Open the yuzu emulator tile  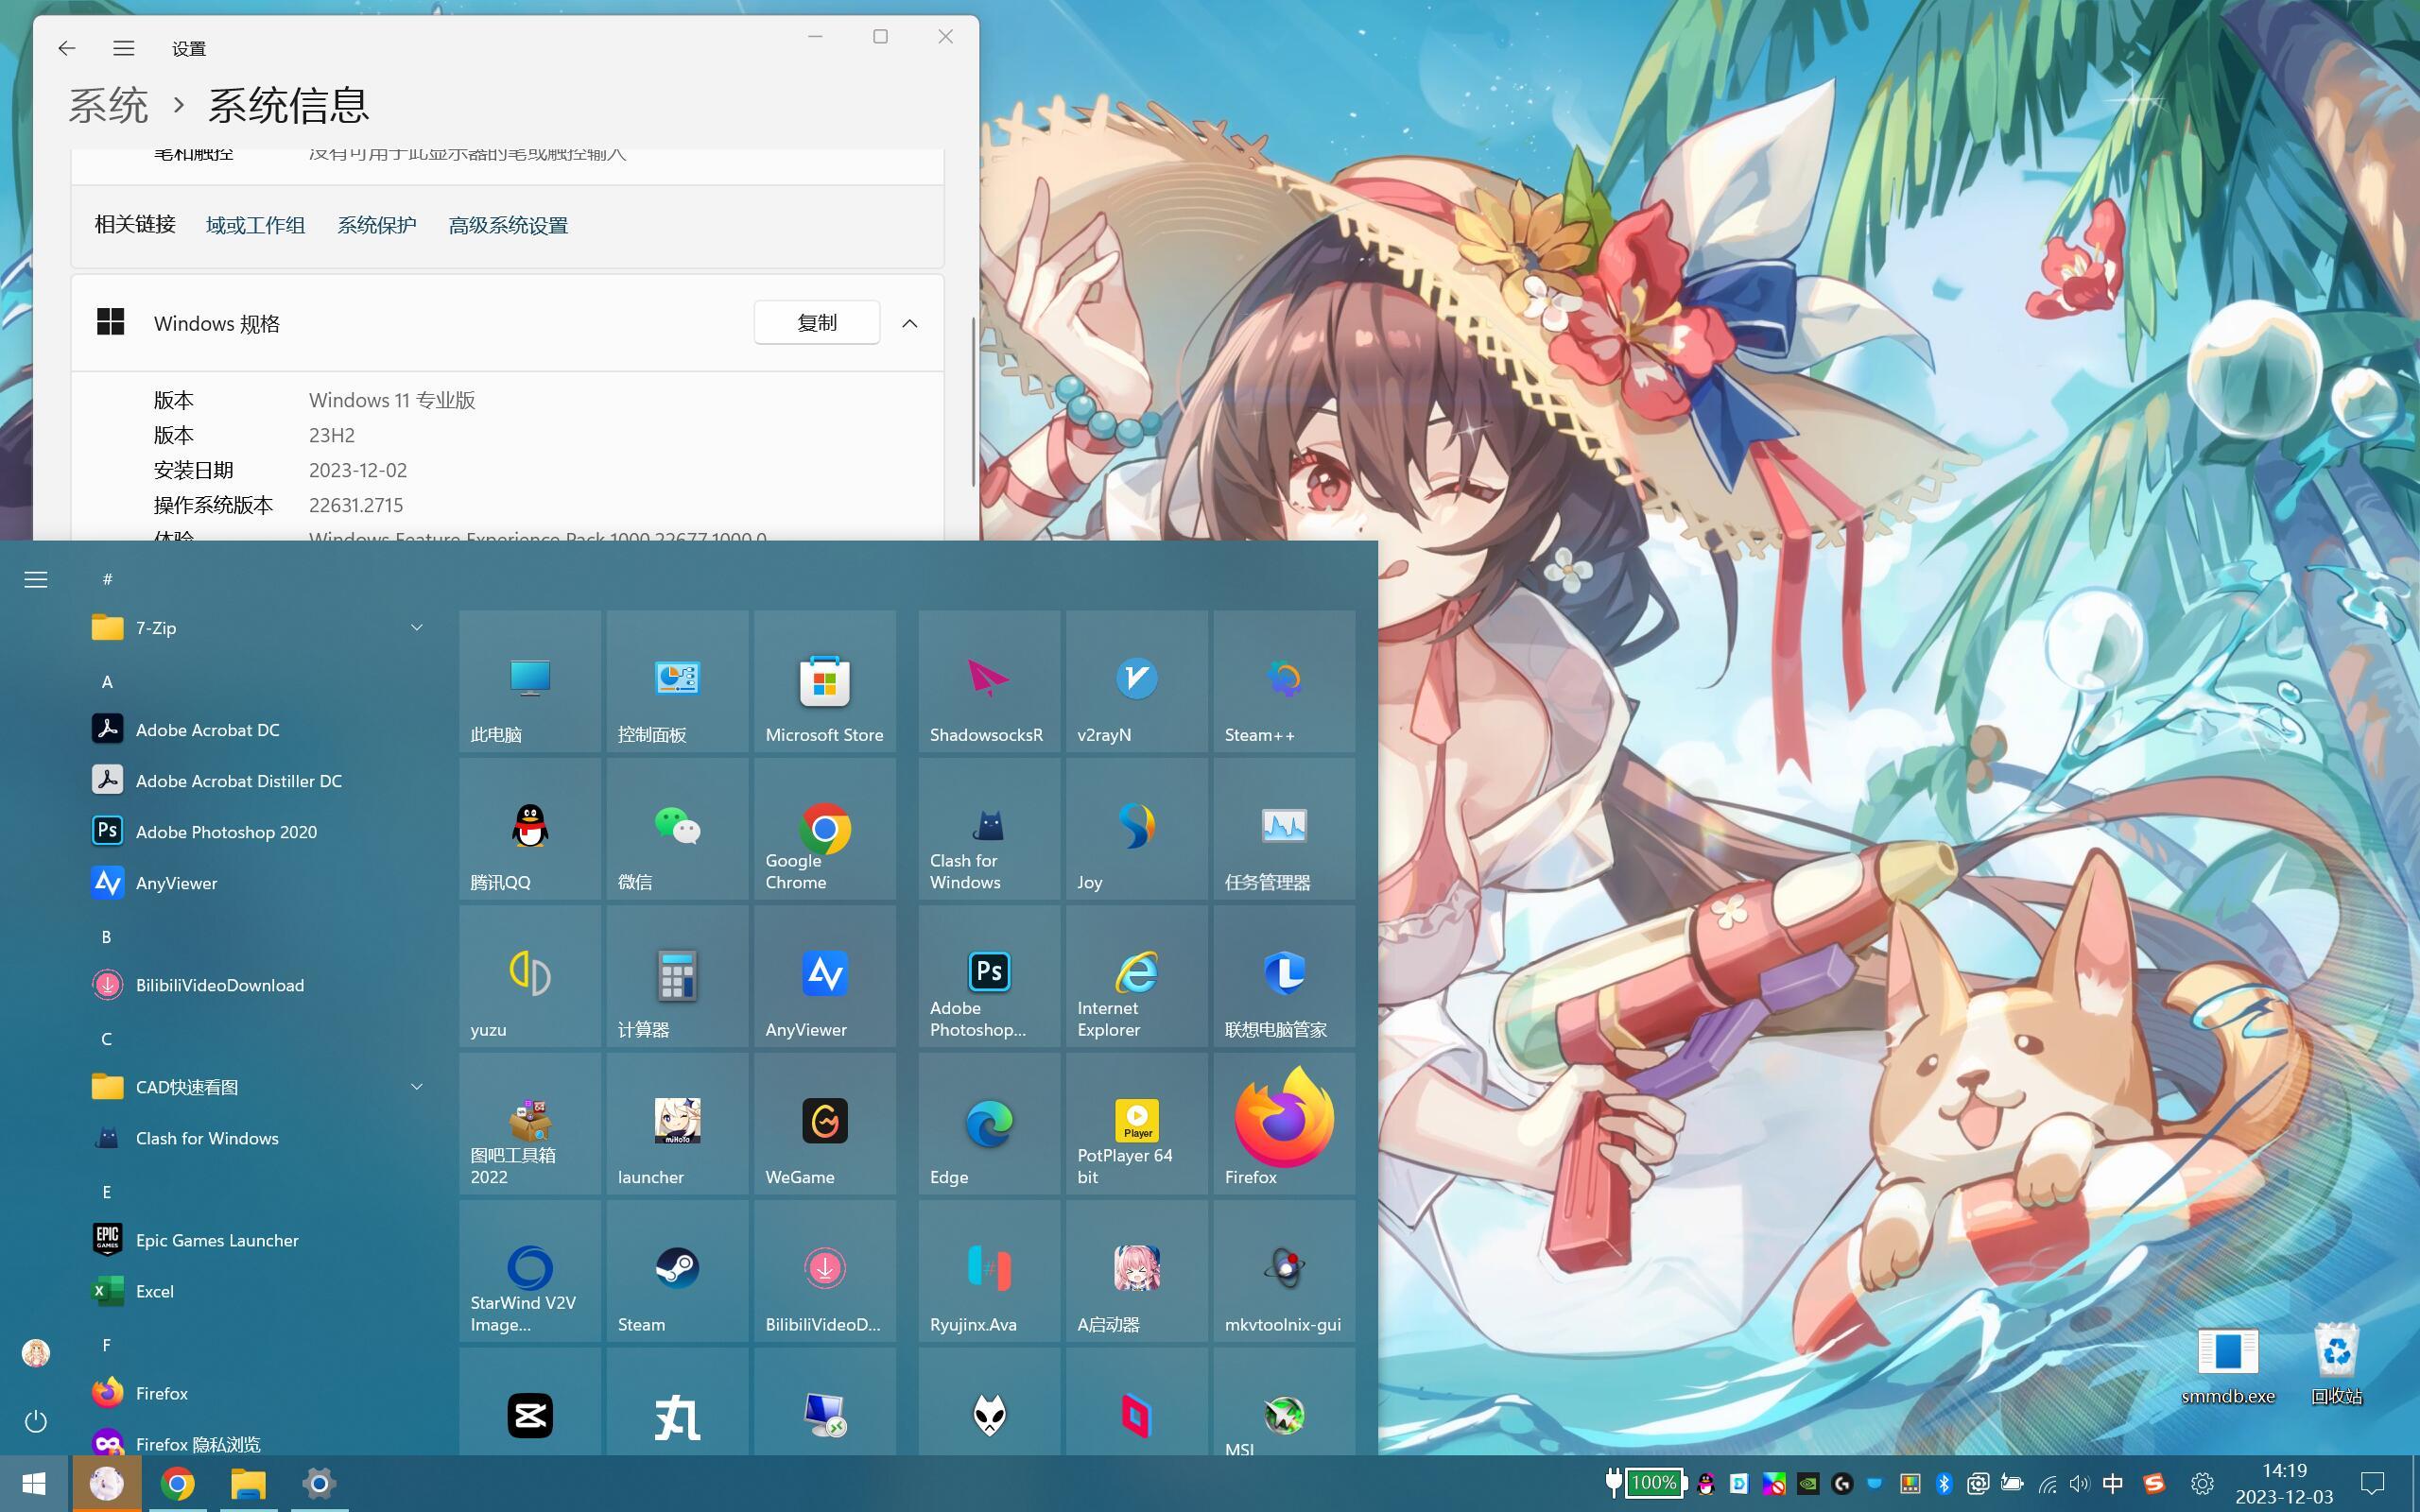pyautogui.click(x=530, y=976)
